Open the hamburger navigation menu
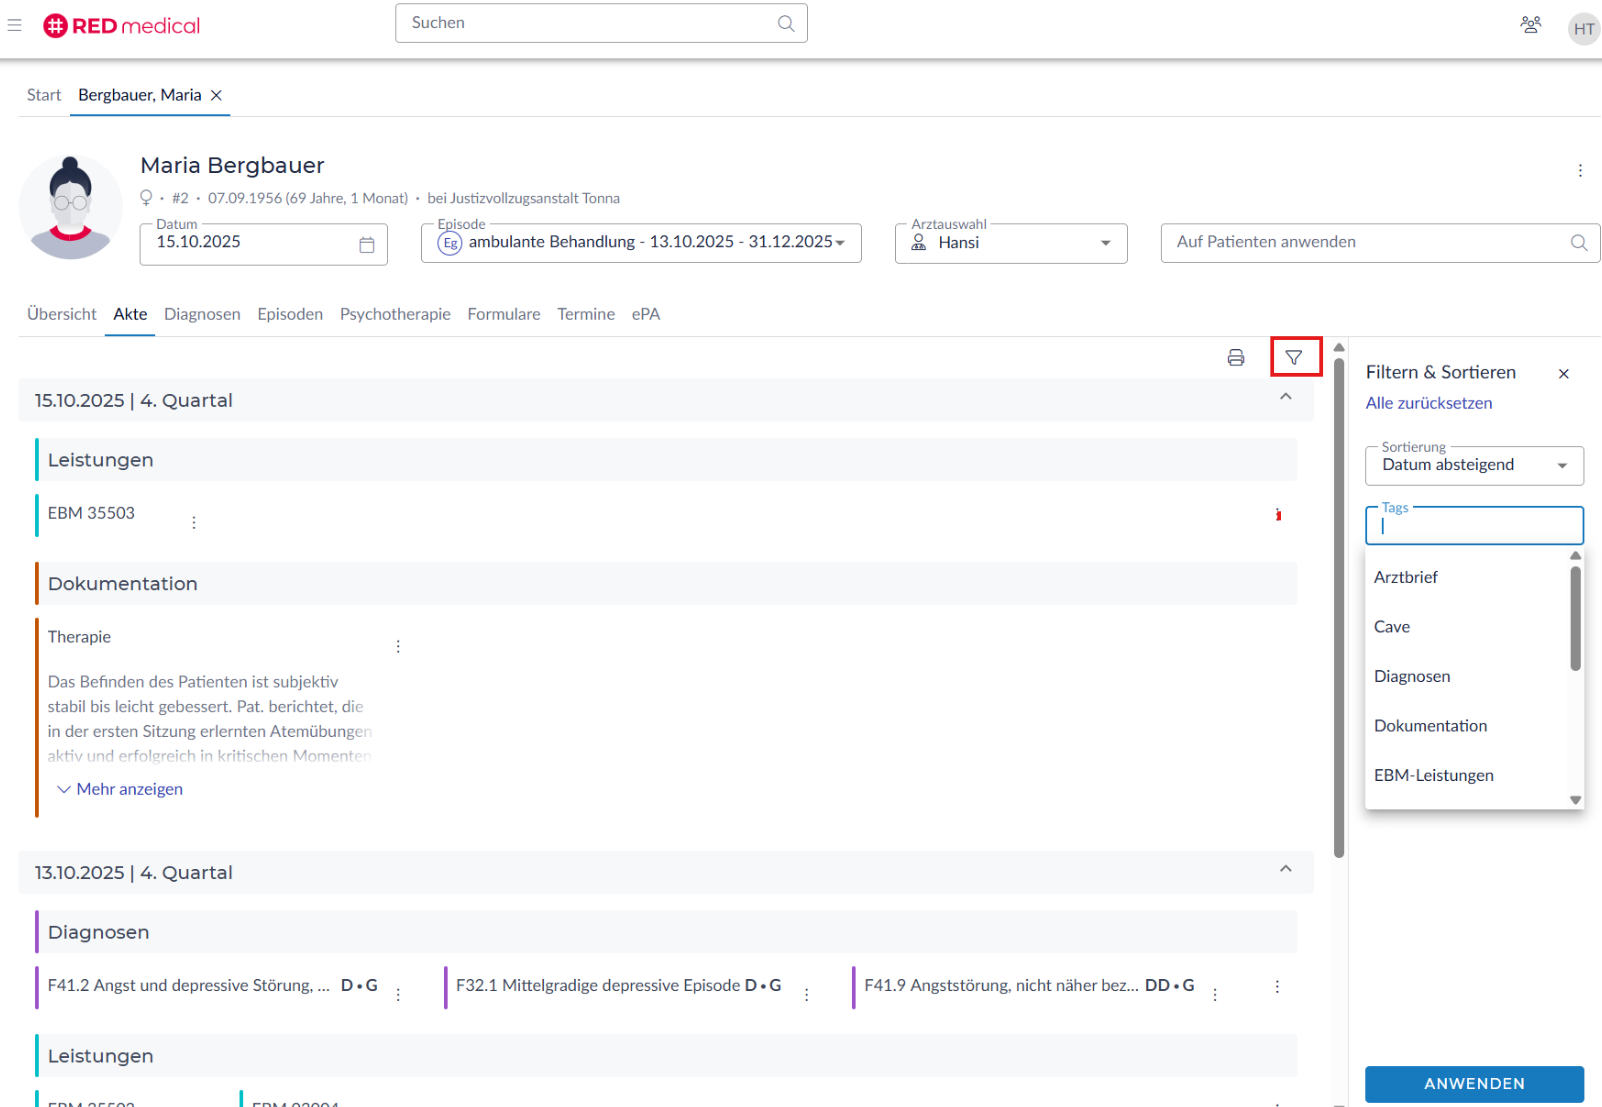Viewport: 1602px width, 1107px height. 15,25
